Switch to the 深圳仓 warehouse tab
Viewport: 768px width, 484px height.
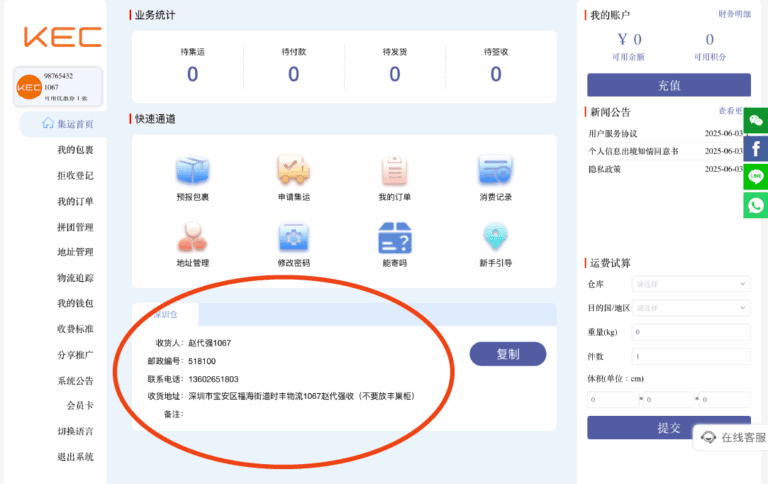tap(165, 314)
